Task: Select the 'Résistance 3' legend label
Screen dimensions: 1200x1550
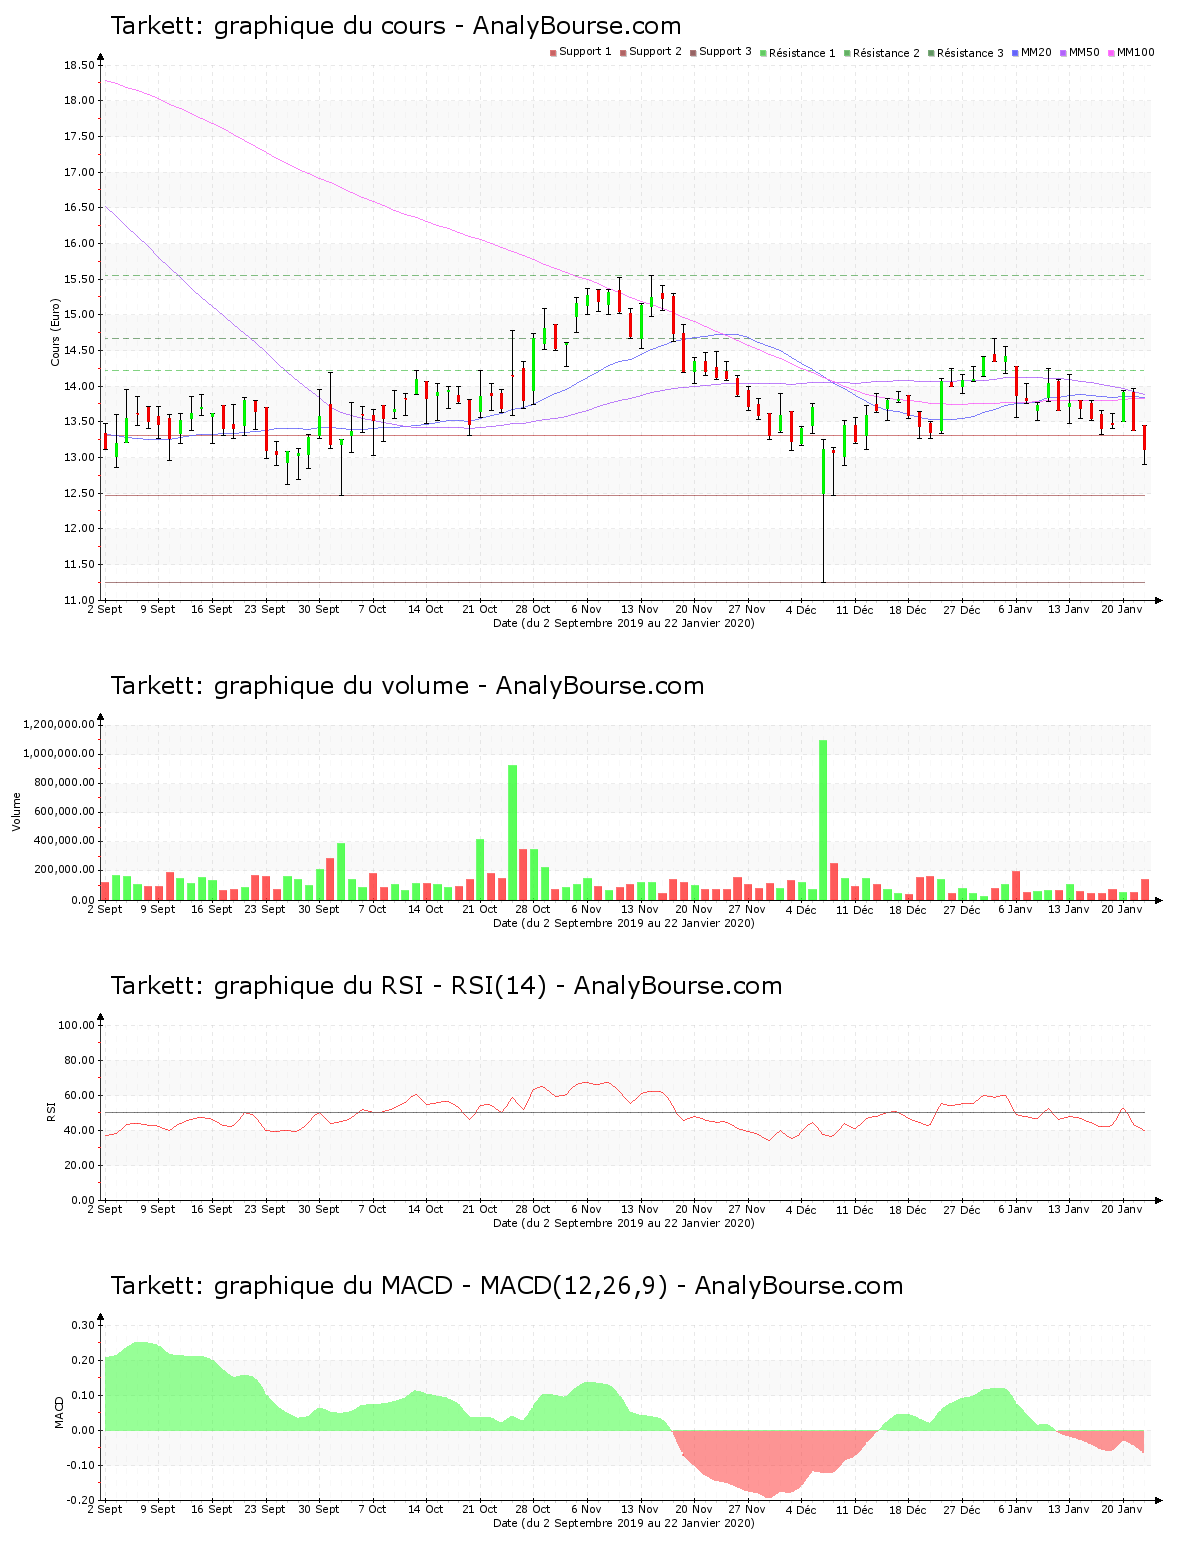Action: [x=970, y=53]
